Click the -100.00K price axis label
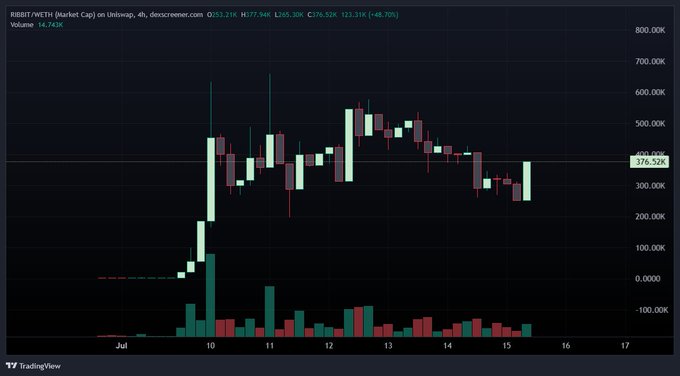The width and height of the screenshot is (680, 376). point(651,310)
